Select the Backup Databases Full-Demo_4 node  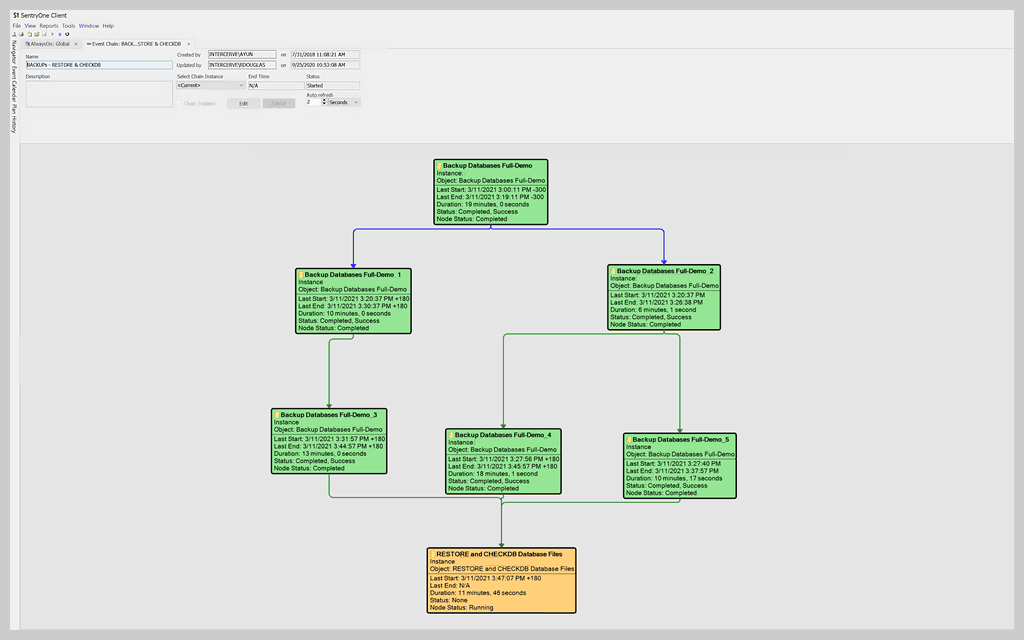pos(503,460)
